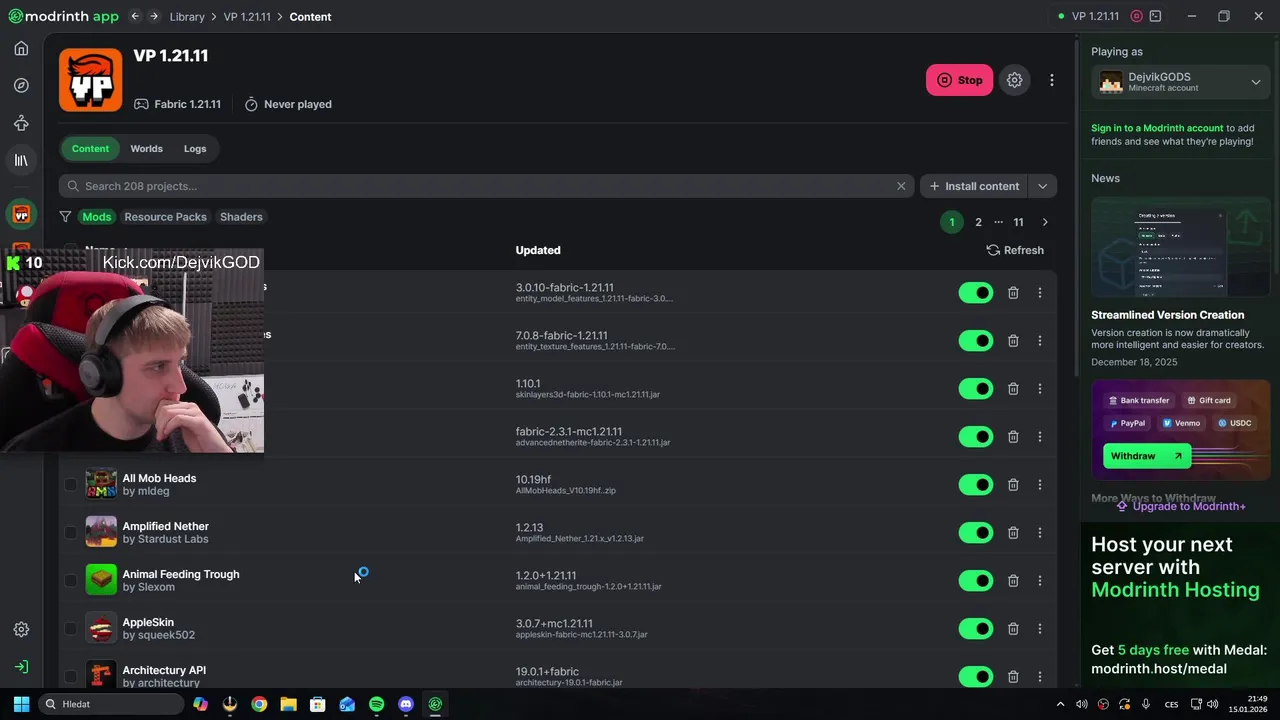
Task: Open the Library icon in sidebar
Action: [21, 160]
